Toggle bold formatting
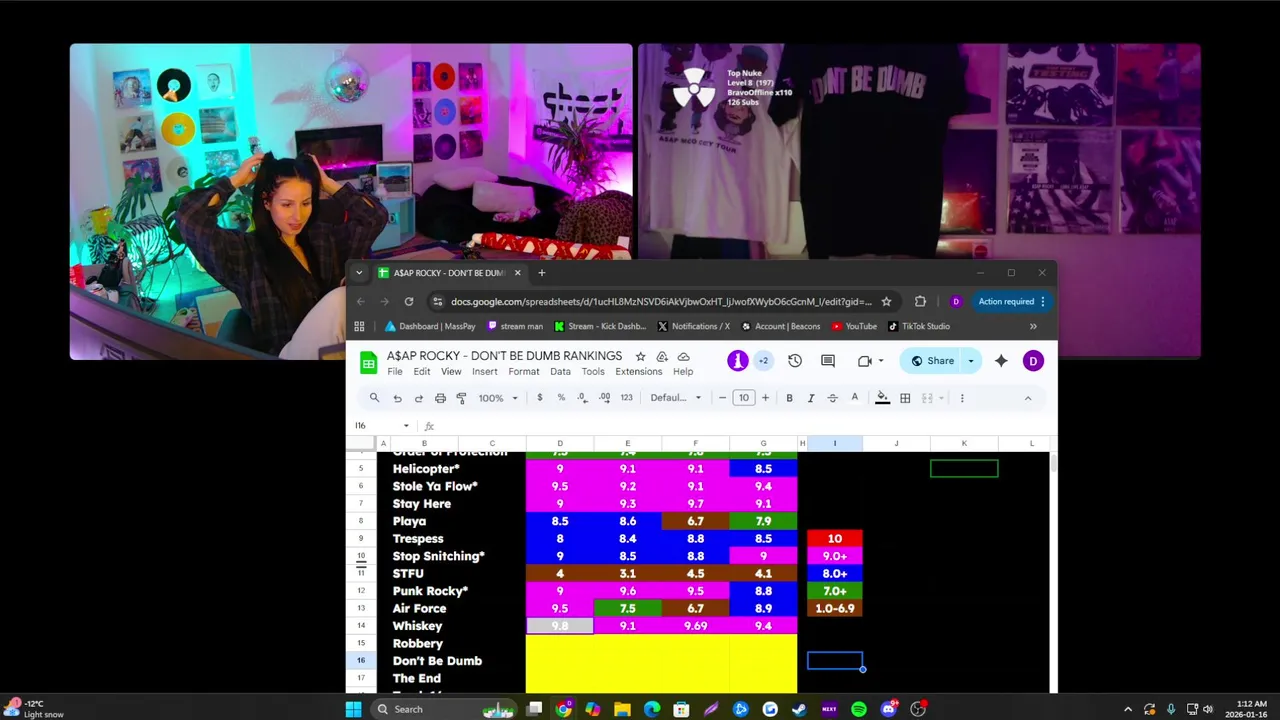 click(789, 398)
